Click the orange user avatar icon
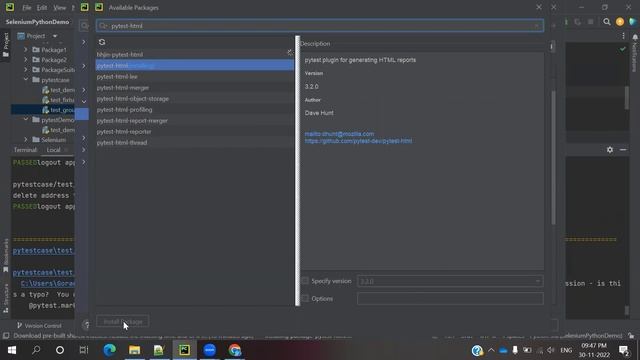 (620, 22)
